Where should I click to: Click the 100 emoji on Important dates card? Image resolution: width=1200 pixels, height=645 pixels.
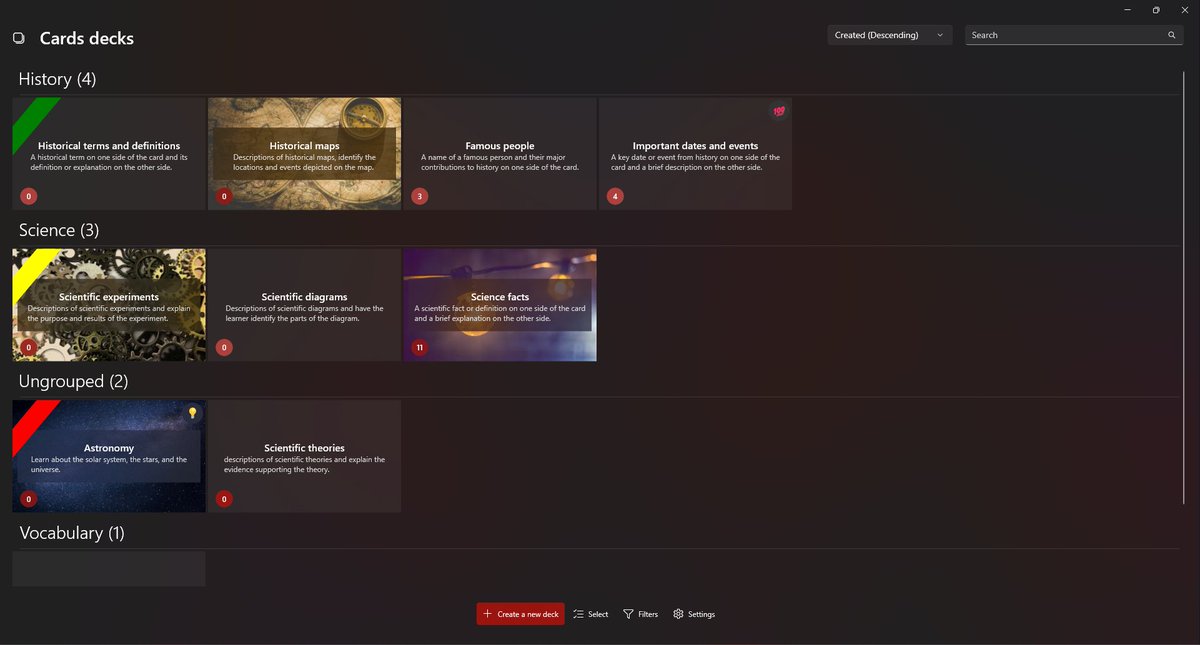click(779, 111)
